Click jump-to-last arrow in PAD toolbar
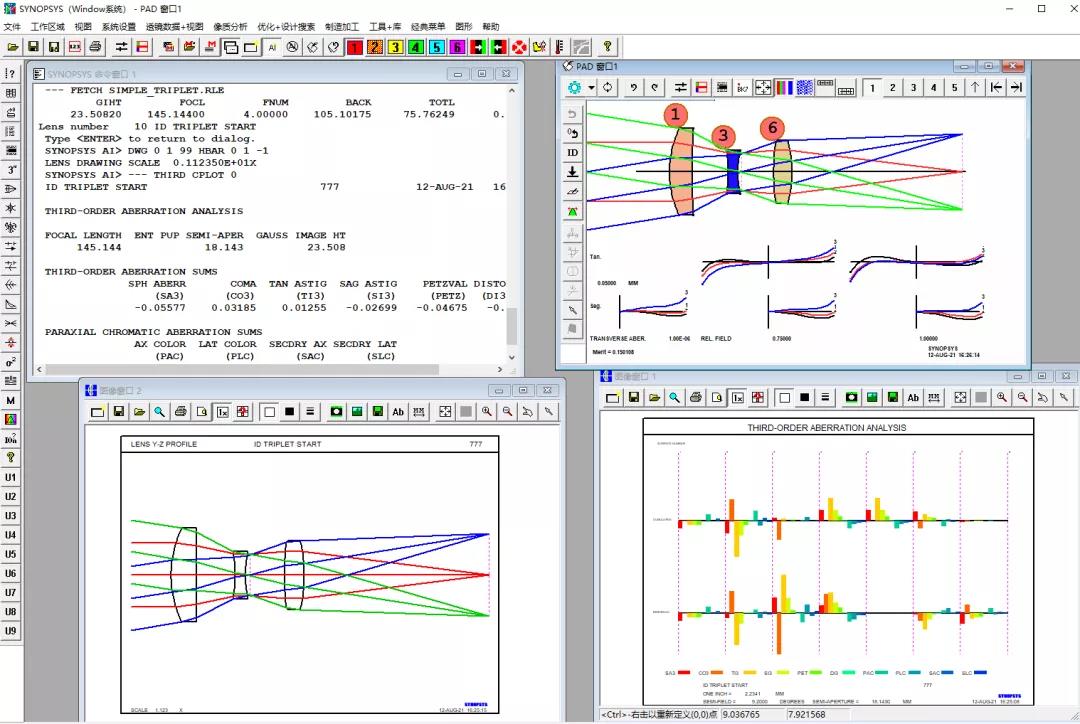Screen dimensions: 1080x724 [x=1017, y=87]
